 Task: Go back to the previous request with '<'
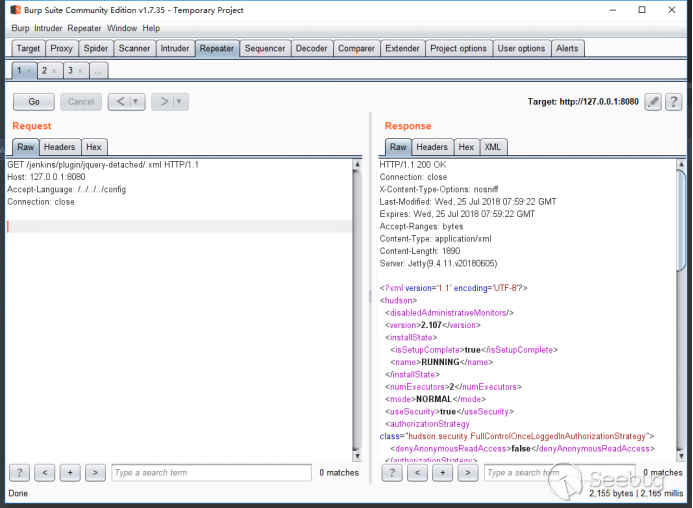pyautogui.click(x=120, y=102)
